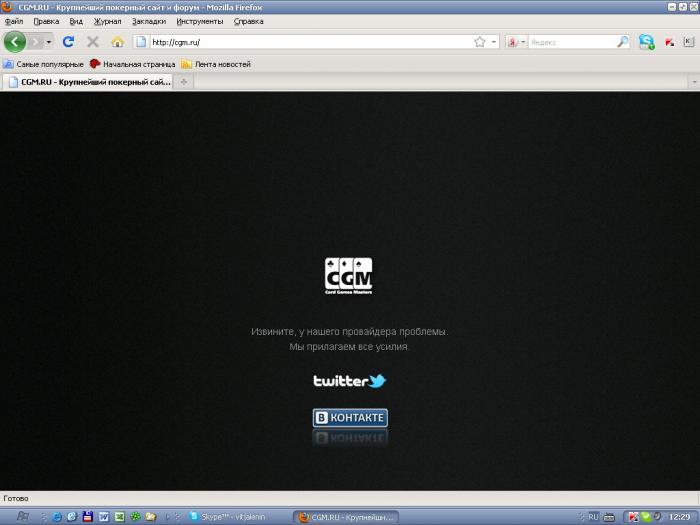700x525 pixels.
Task: Click the virtual keyboard K toolbar icon
Action: coord(688,42)
